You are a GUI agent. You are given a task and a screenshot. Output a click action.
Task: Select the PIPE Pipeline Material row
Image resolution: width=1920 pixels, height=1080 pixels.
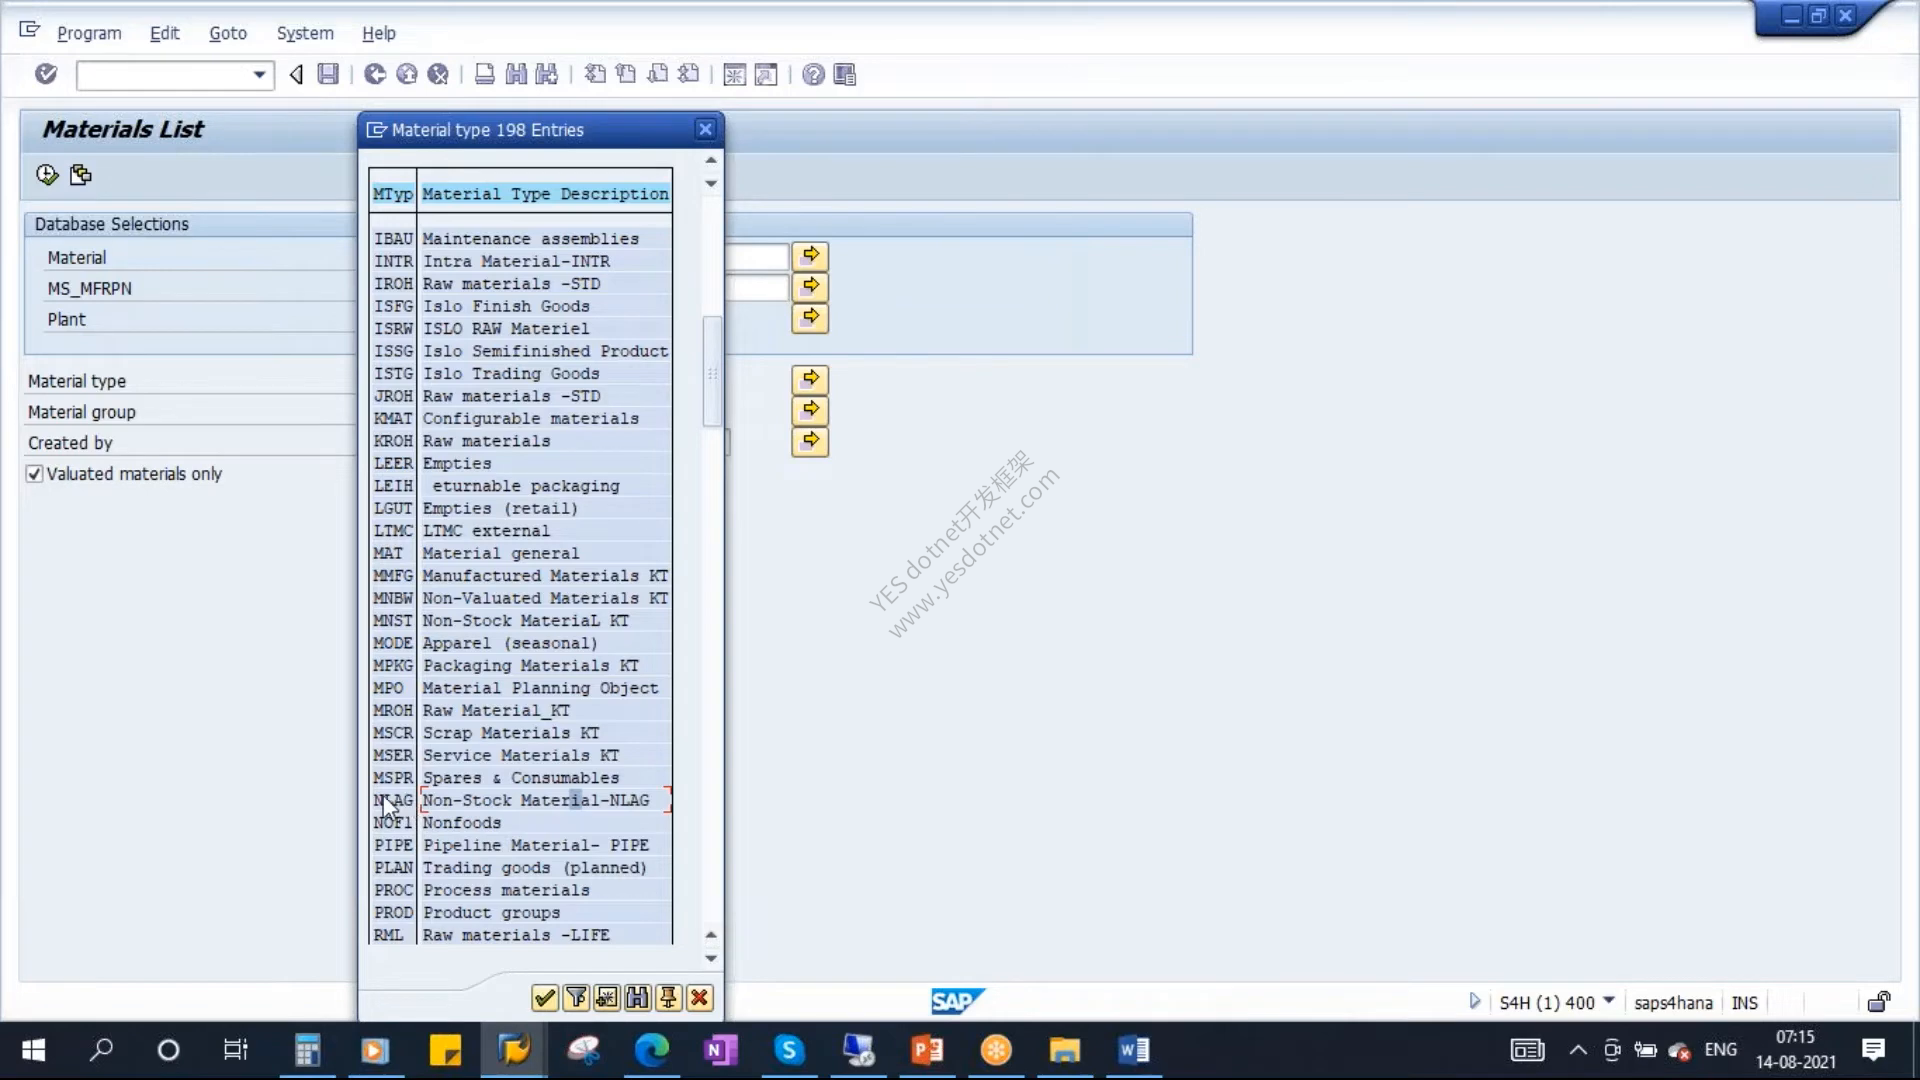click(520, 845)
